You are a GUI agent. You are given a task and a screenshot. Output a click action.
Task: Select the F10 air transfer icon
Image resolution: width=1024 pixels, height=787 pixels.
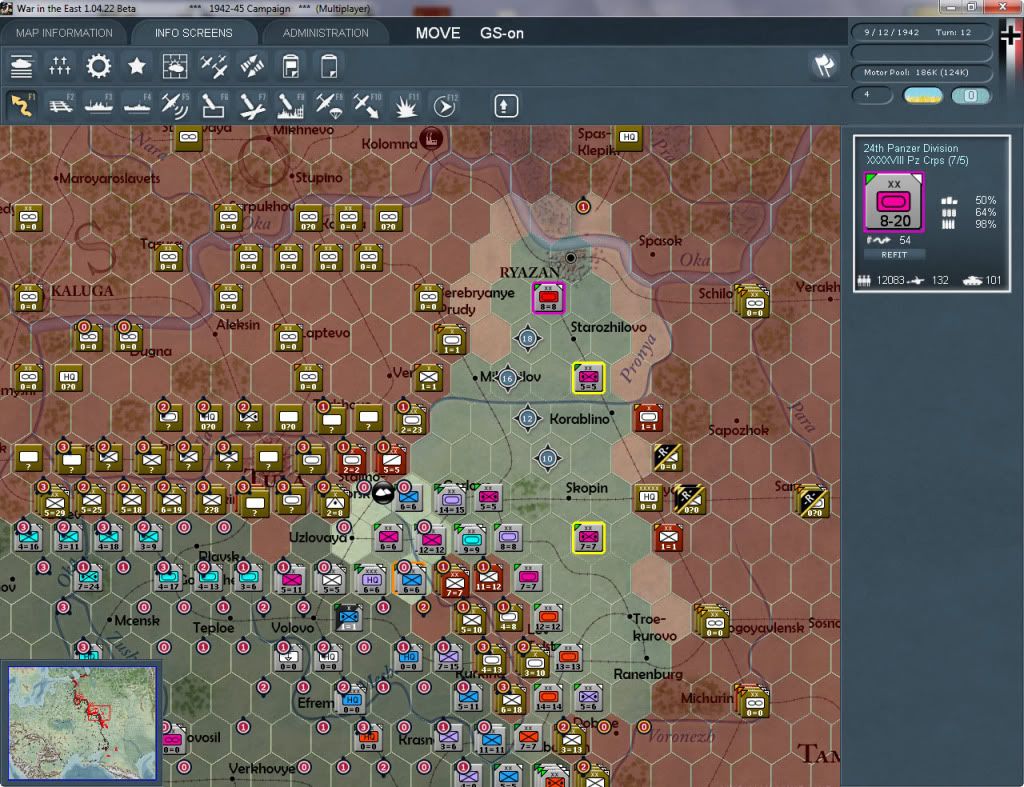point(367,105)
